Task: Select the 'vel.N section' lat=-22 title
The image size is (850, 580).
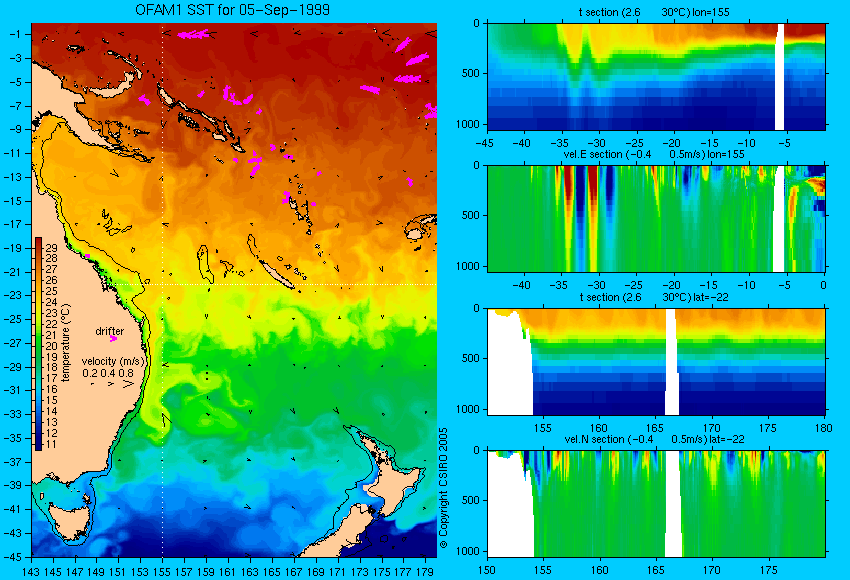Action: pos(654,439)
